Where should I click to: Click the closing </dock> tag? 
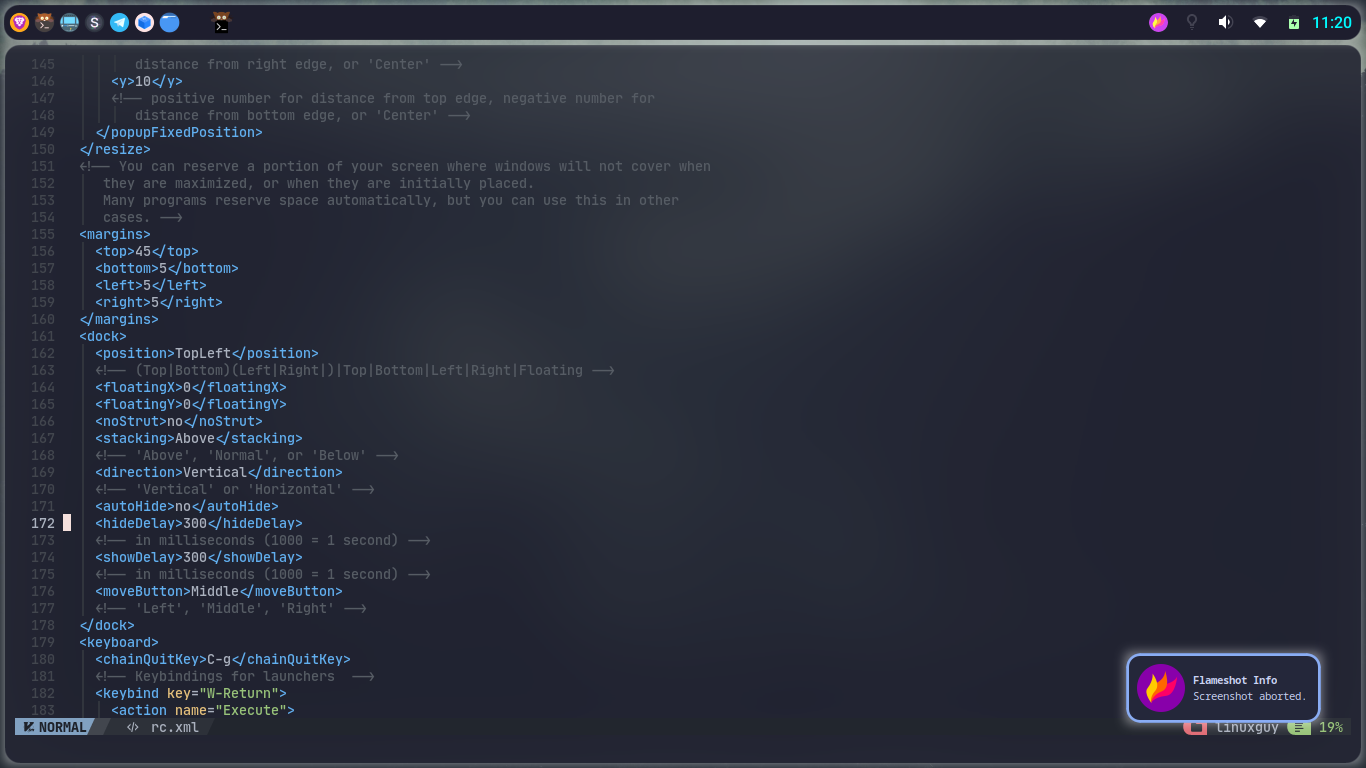(107, 626)
